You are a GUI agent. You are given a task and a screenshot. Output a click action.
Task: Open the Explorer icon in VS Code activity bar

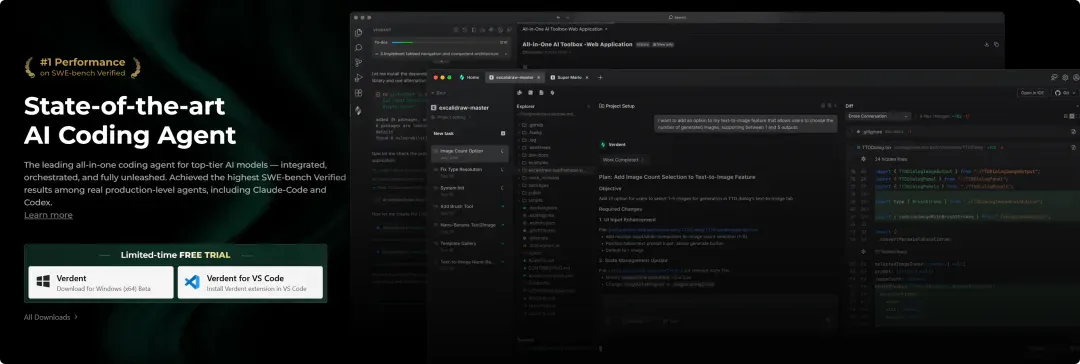[x=358, y=32]
